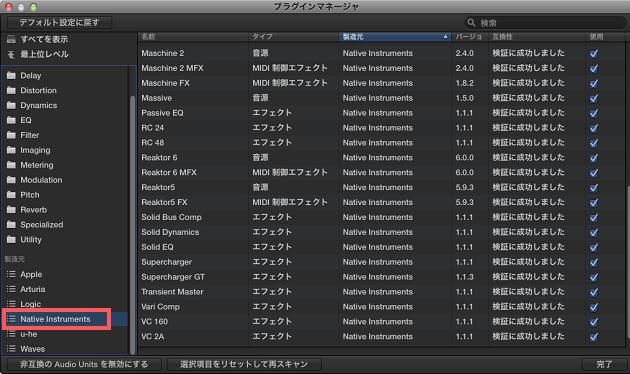
Task: Click the Metering folder icon
Action: click(x=11, y=165)
